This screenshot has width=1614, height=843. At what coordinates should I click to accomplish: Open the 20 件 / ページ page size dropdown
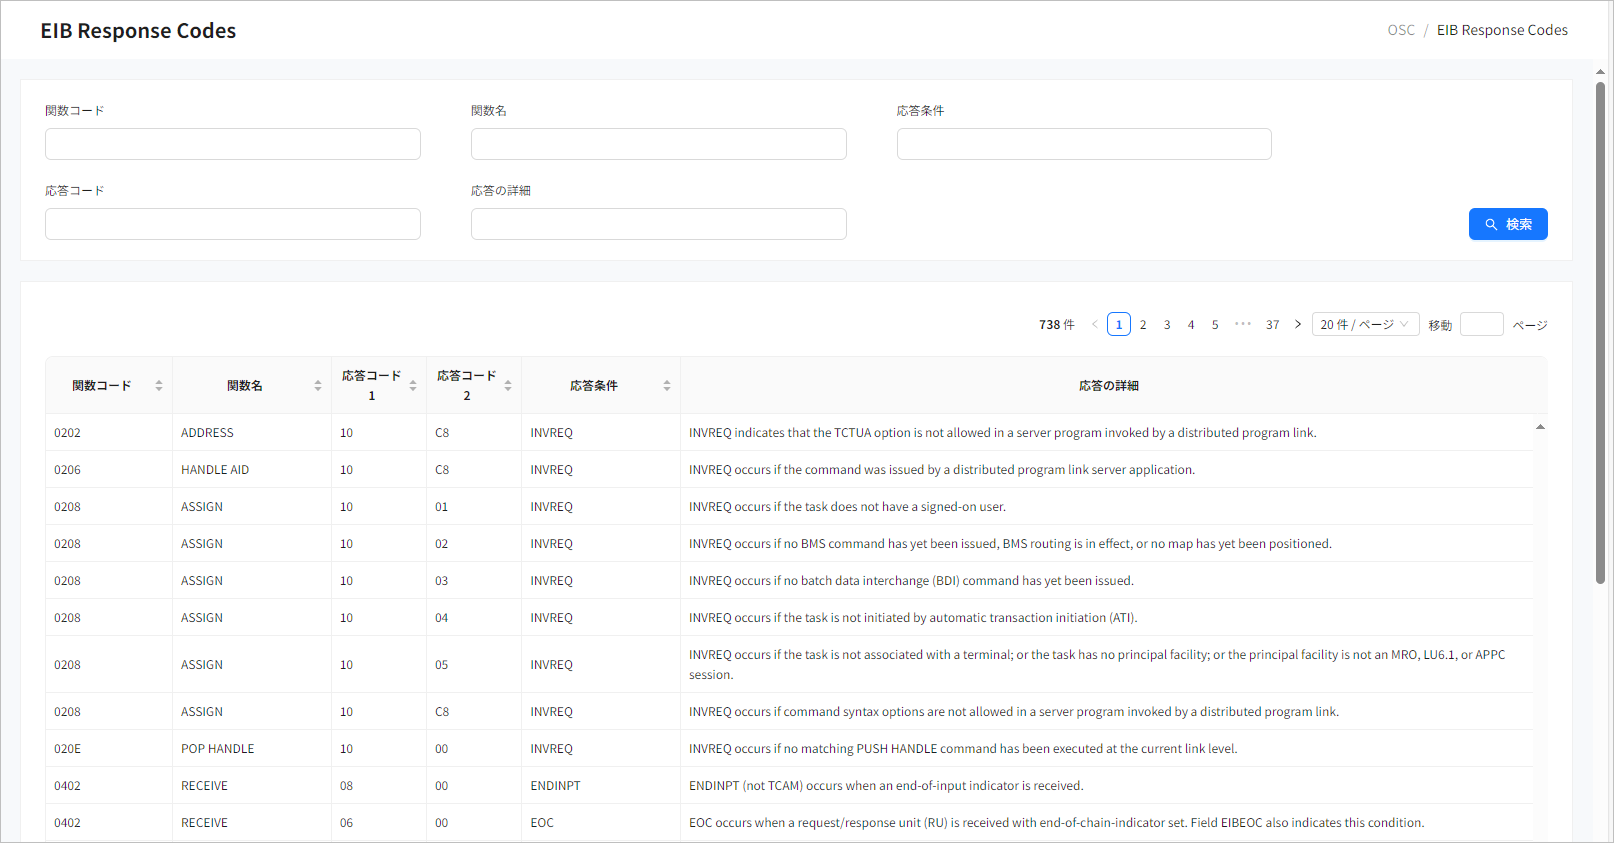(1365, 324)
